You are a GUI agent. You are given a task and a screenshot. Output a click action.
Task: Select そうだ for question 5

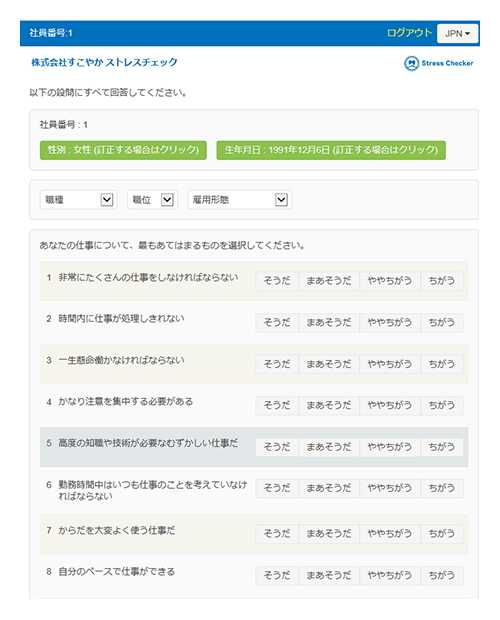277,447
